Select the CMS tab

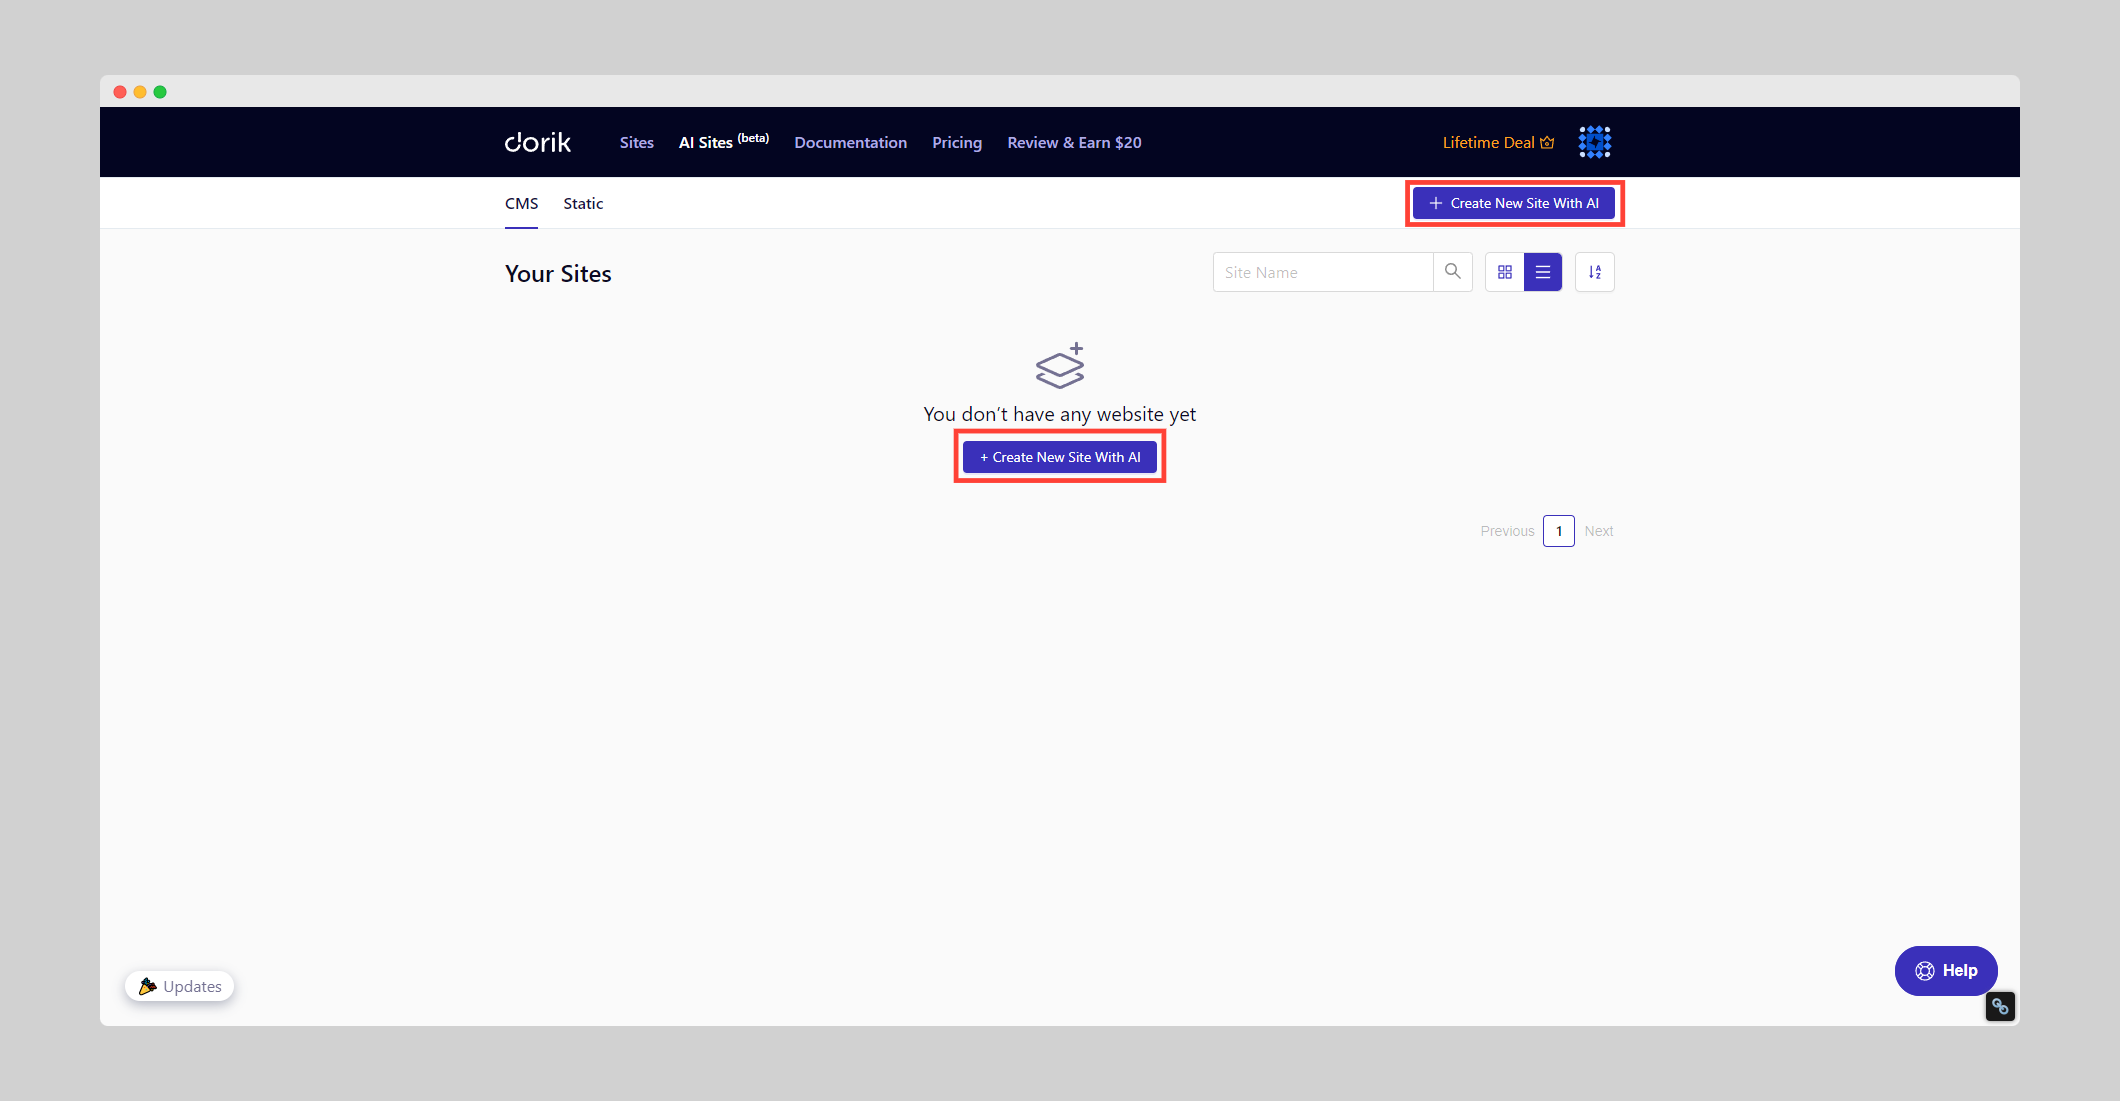(x=522, y=202)
